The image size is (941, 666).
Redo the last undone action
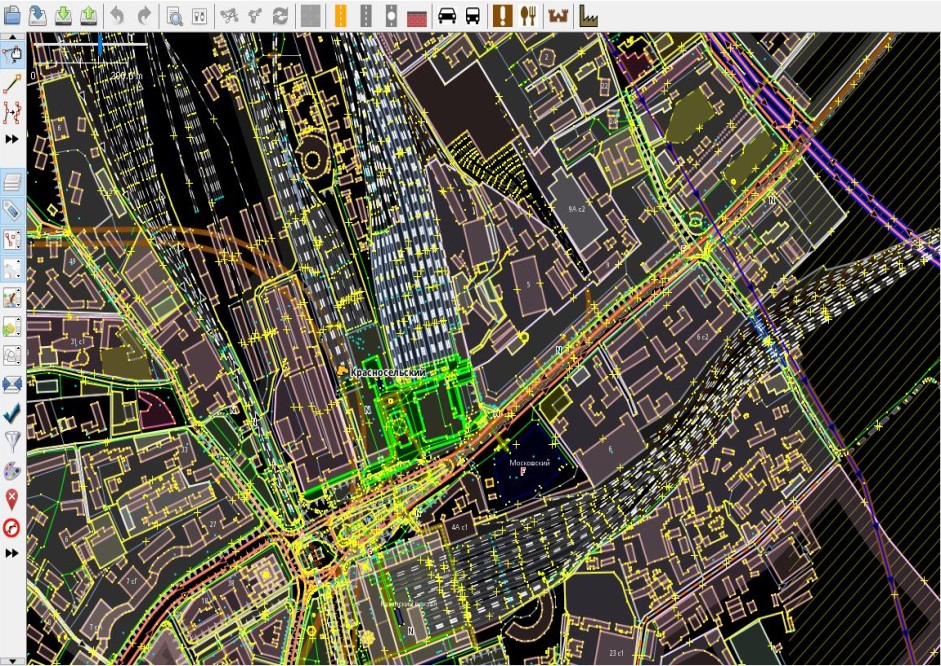point(144,15)
